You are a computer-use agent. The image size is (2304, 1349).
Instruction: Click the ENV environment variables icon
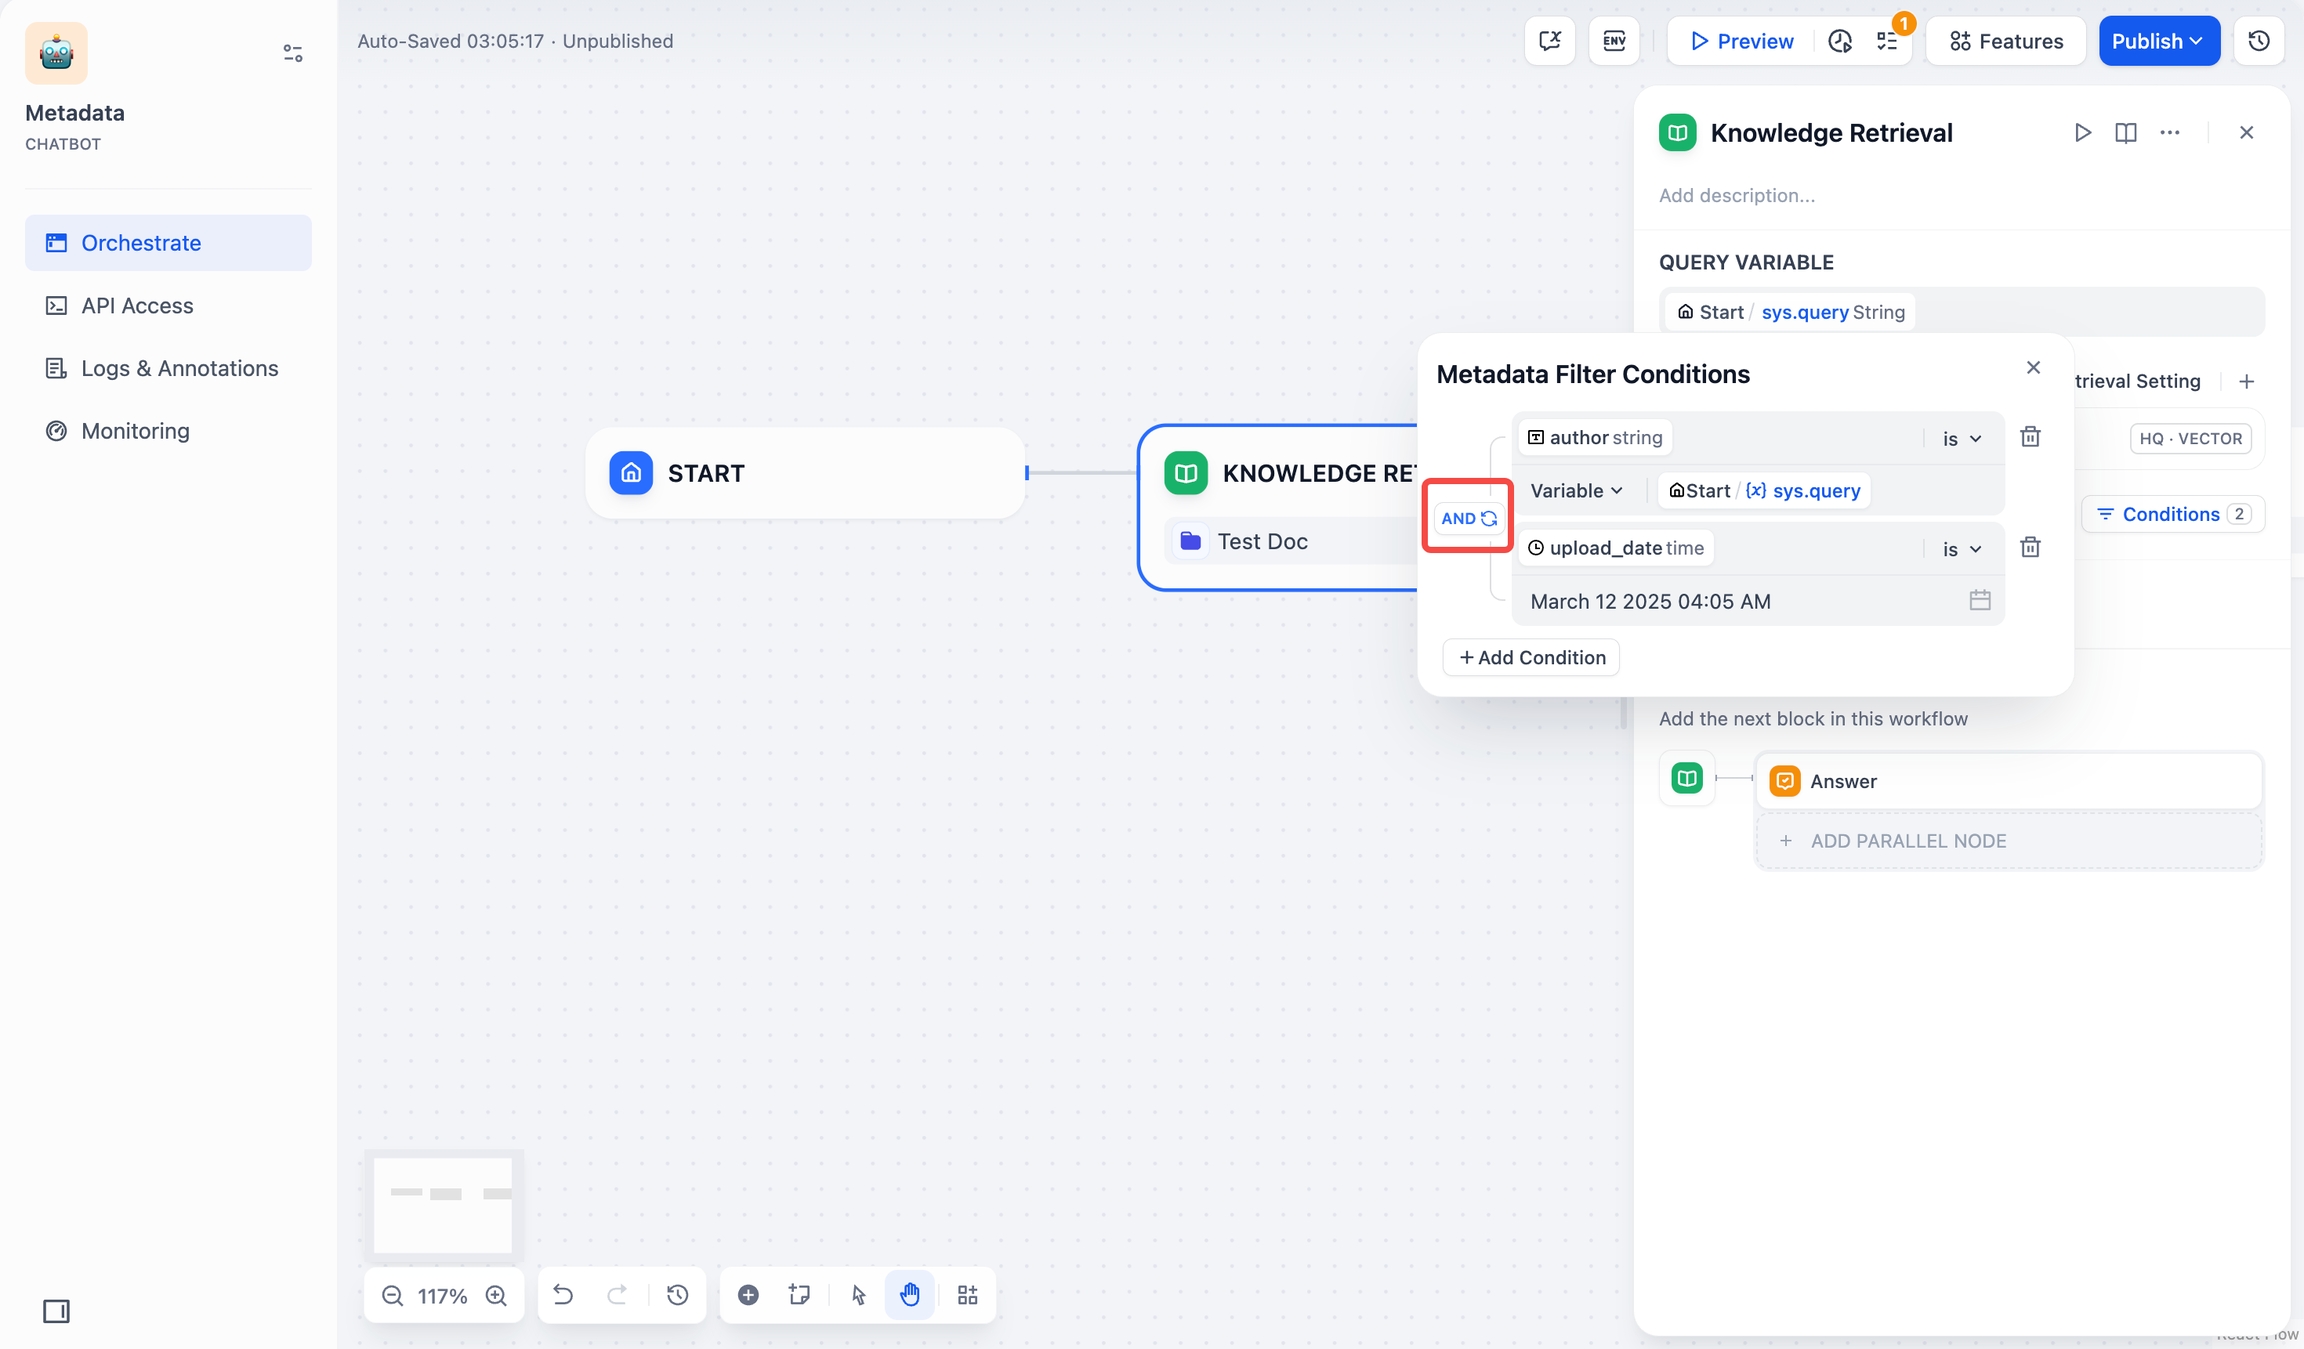click(1614, 41)
